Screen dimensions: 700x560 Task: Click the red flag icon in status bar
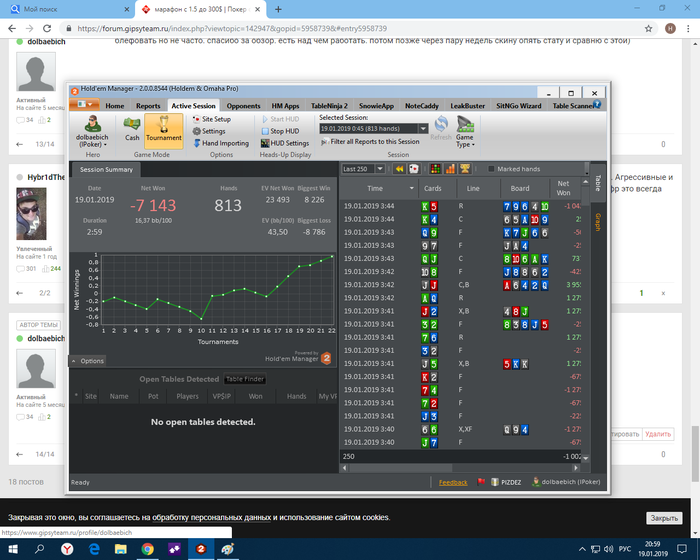(x=481, y=482)
